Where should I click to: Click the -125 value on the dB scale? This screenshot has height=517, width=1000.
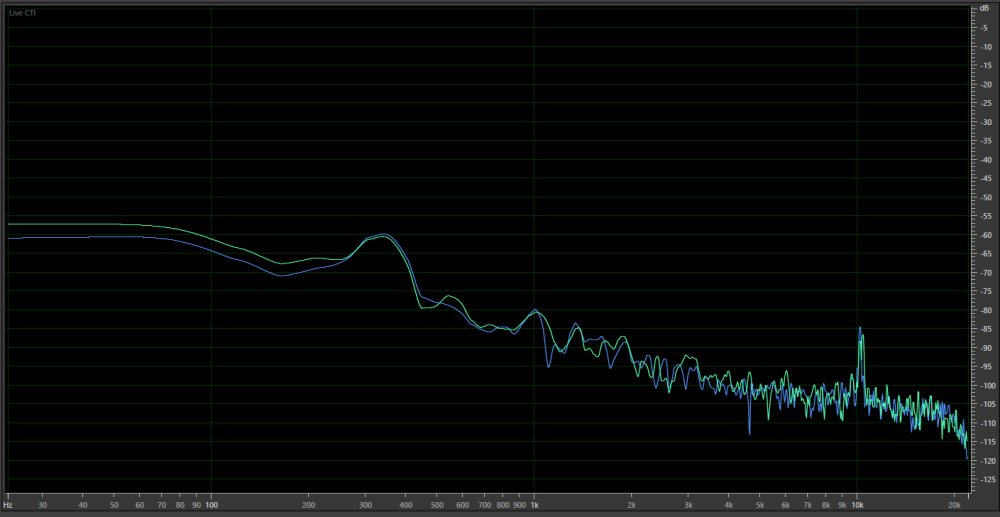985,480
